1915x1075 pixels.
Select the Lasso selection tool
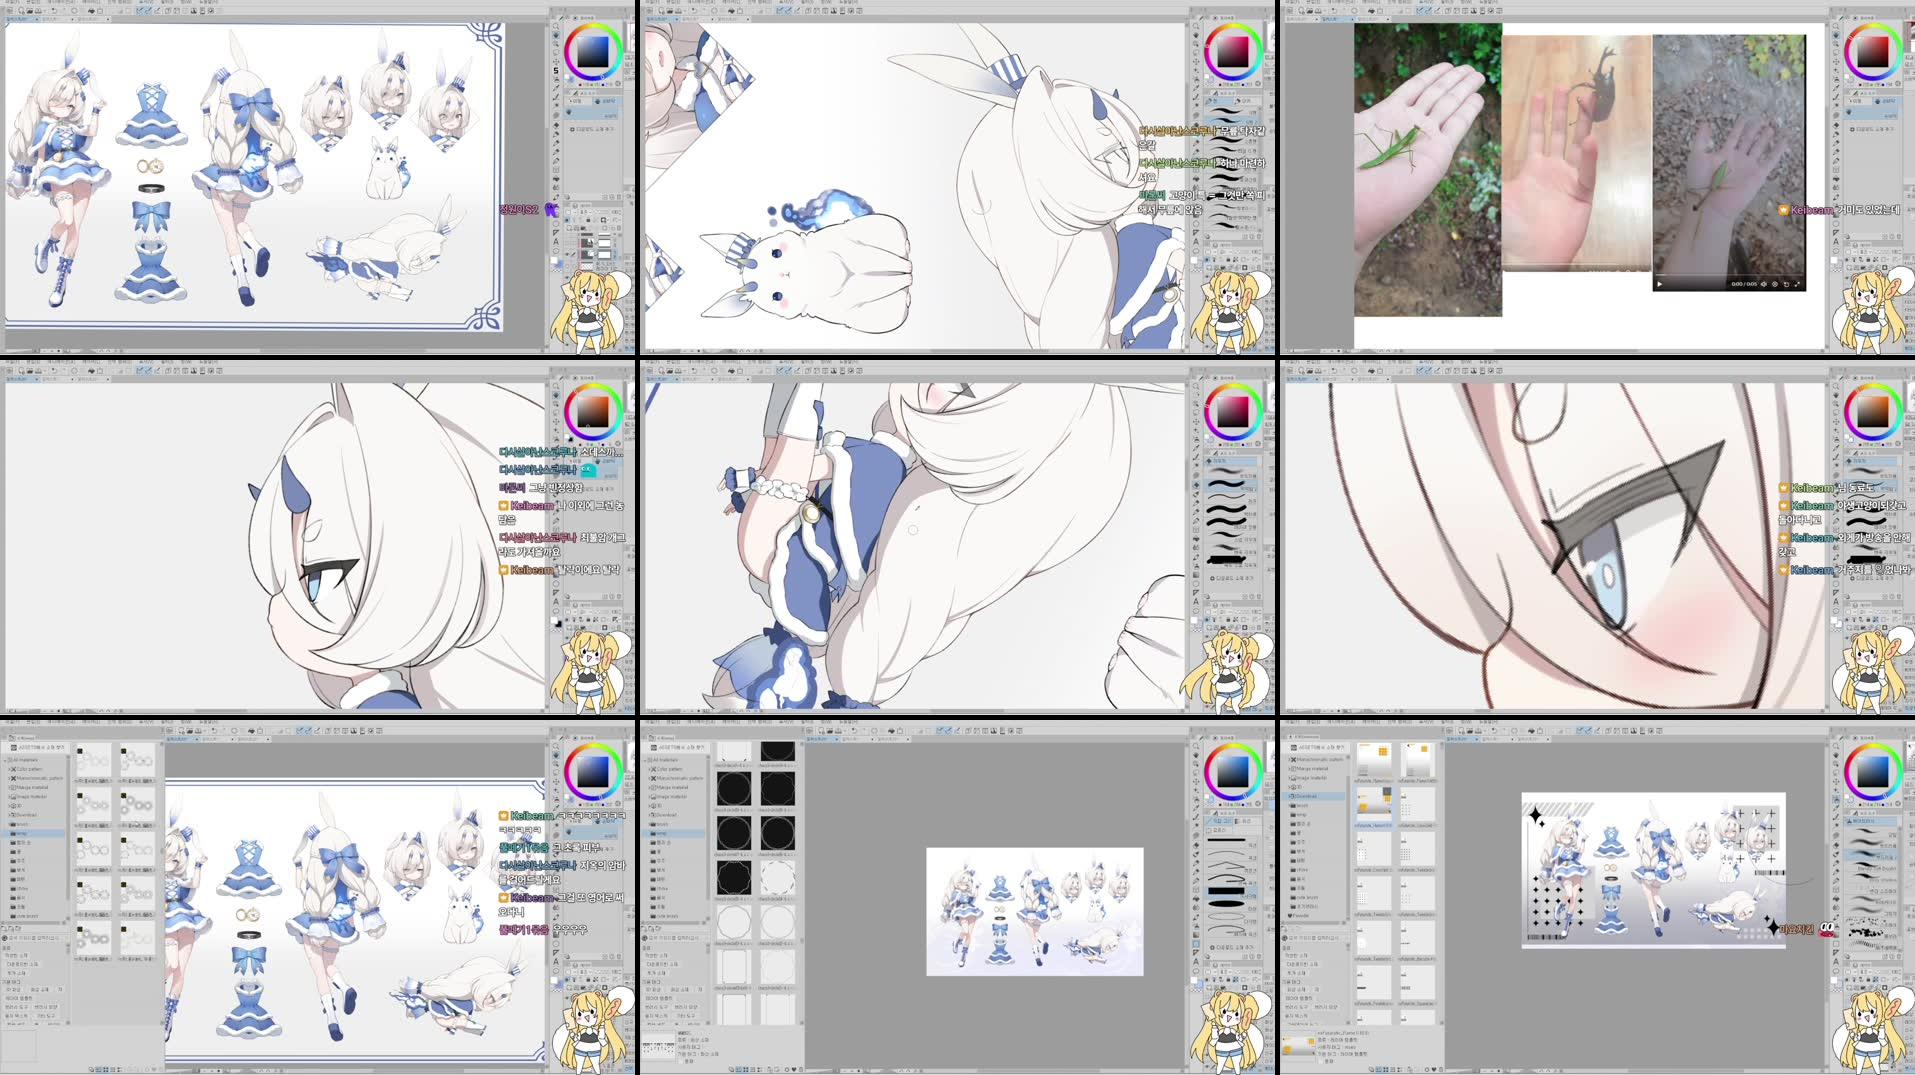pyautogui.click(x=557, y=52)
